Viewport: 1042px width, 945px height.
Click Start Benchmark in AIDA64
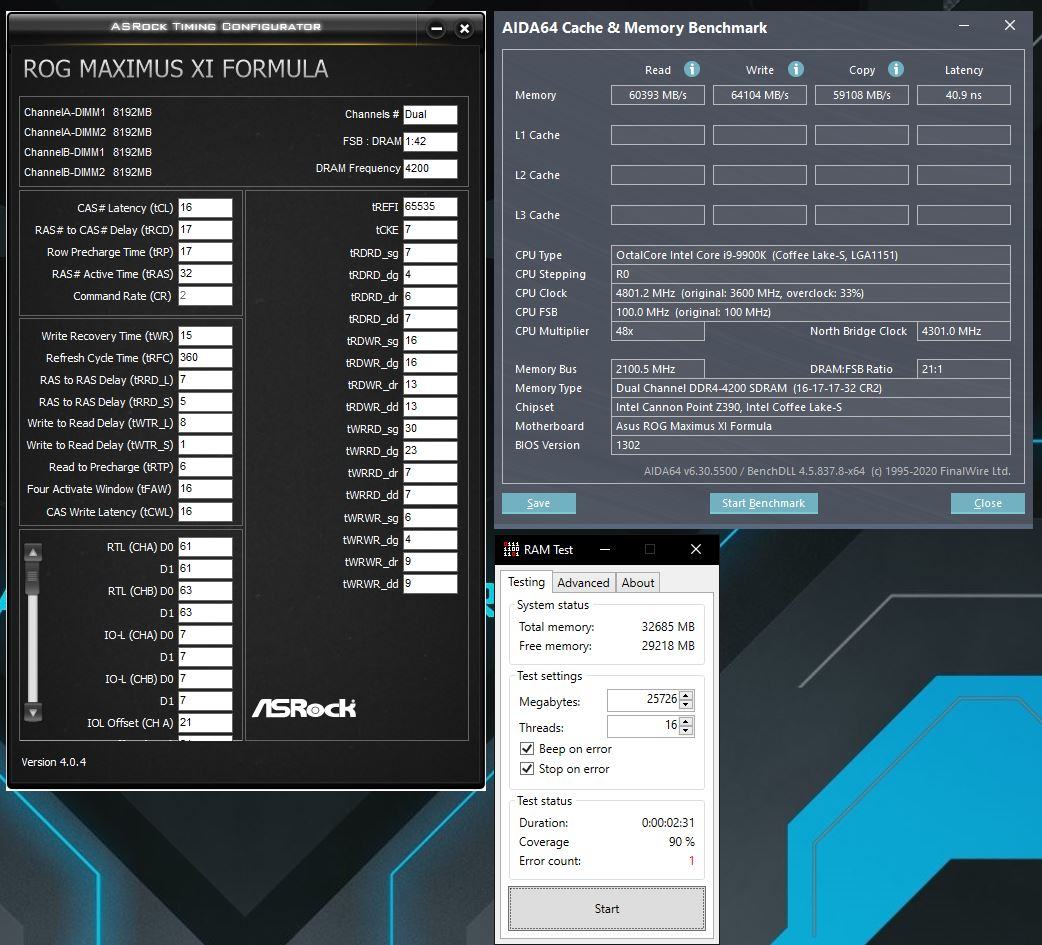(764, 503)
